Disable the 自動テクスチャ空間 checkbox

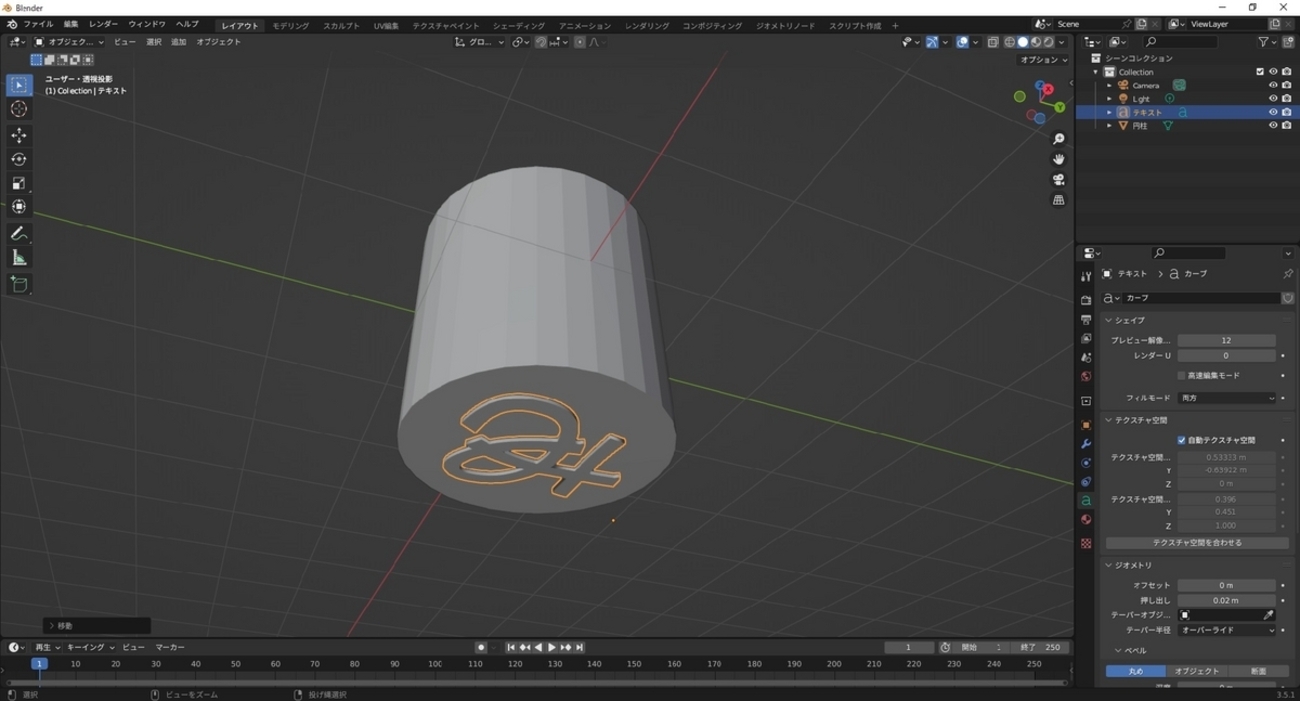pos(1181,440)
